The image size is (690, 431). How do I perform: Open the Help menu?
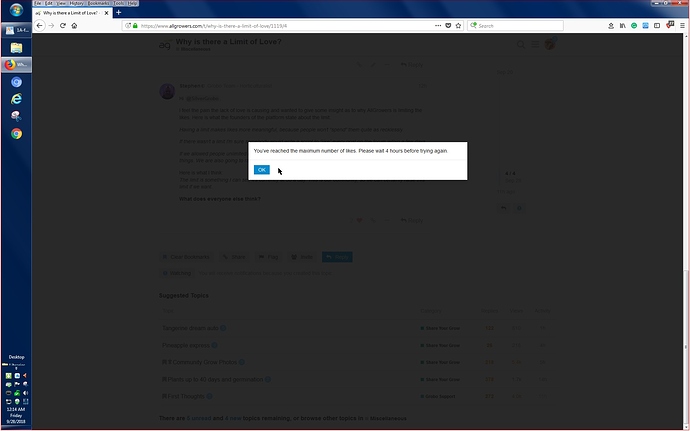tap(132, 3)
